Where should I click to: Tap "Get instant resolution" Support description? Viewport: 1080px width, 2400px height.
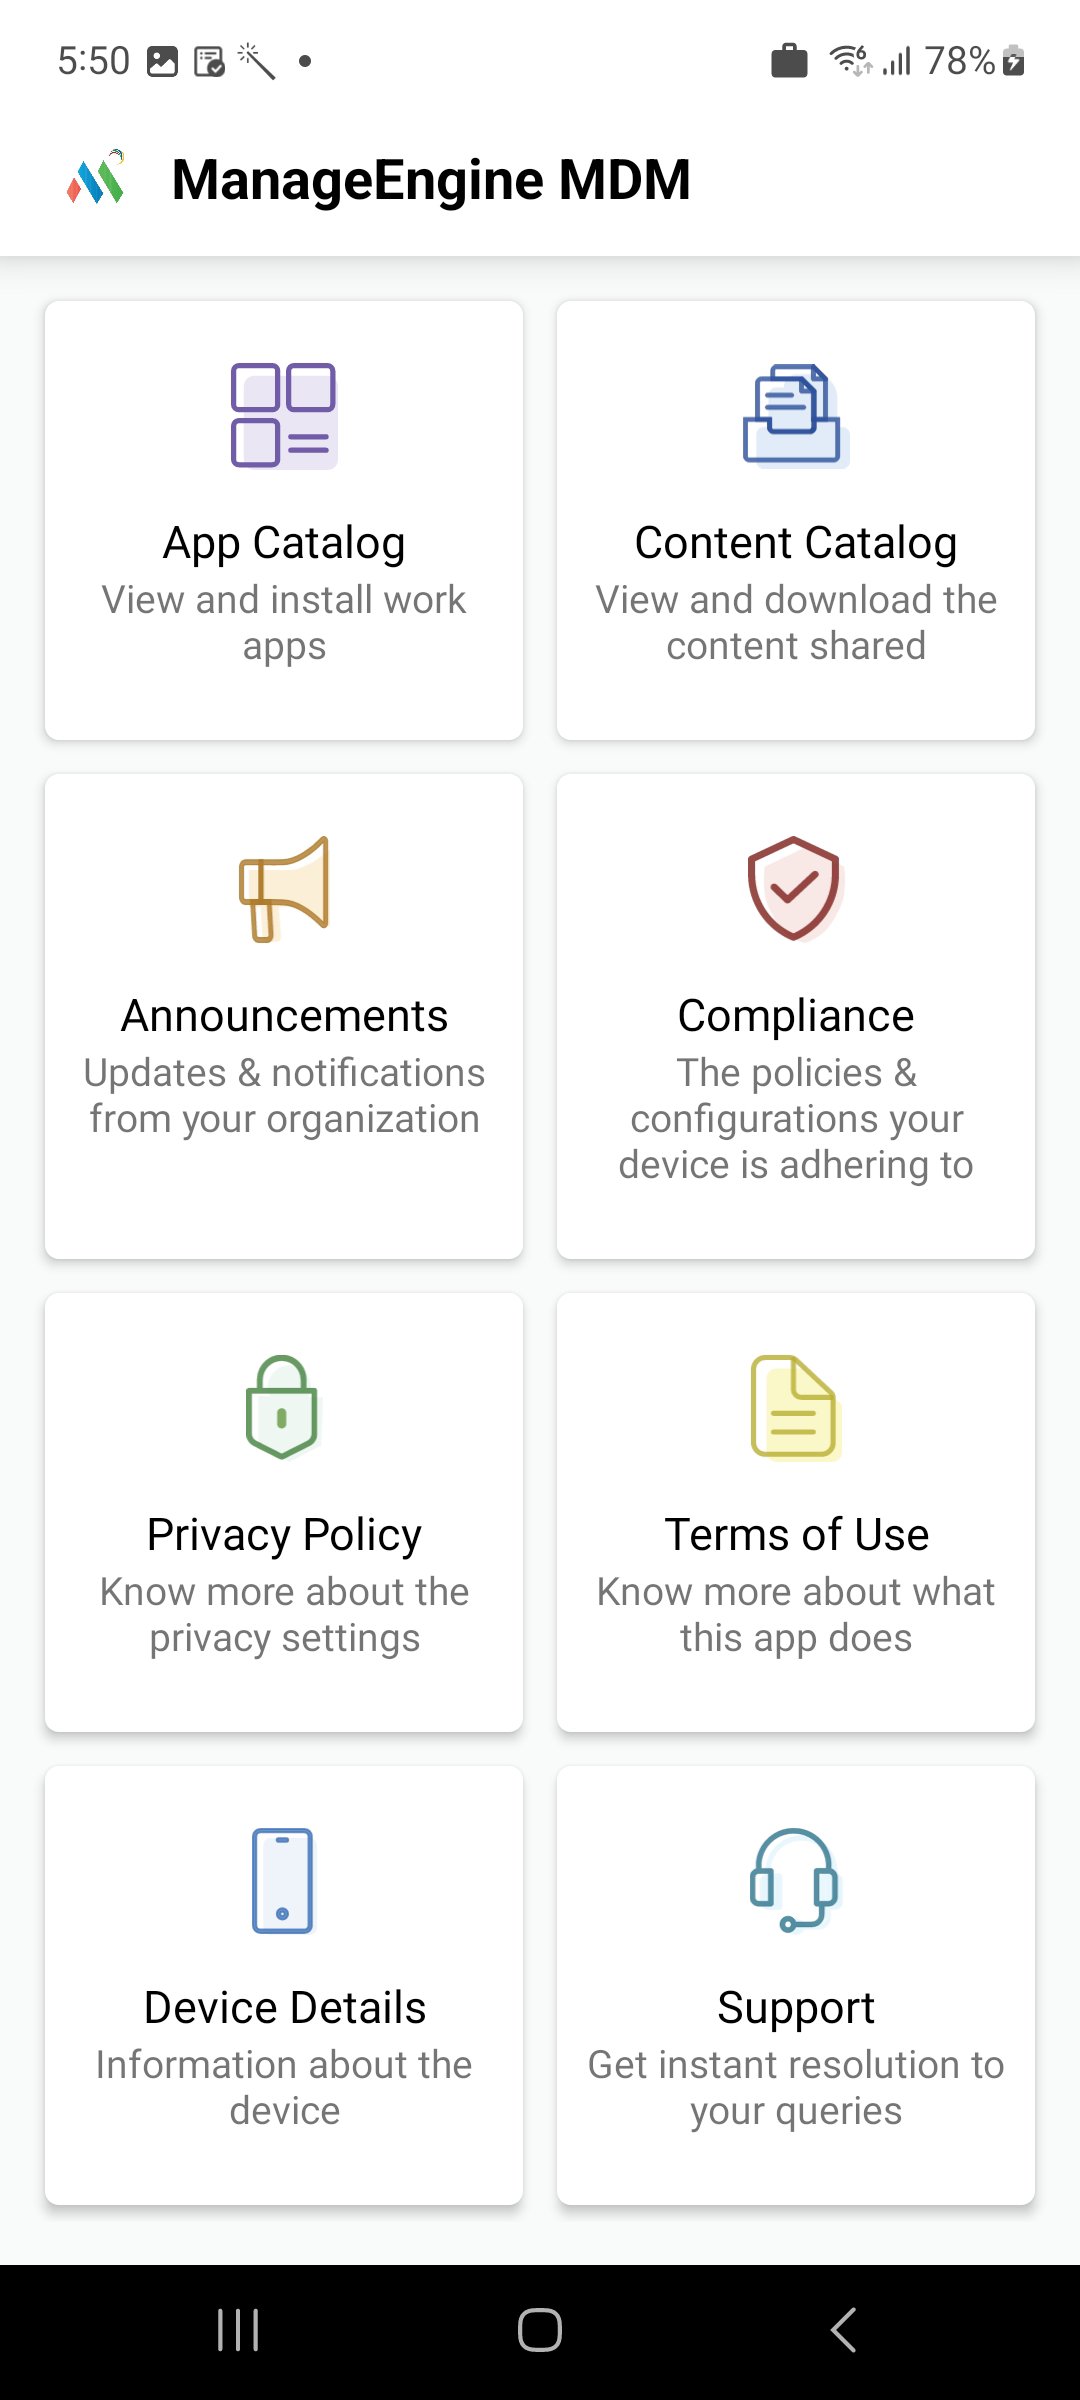796,2088
